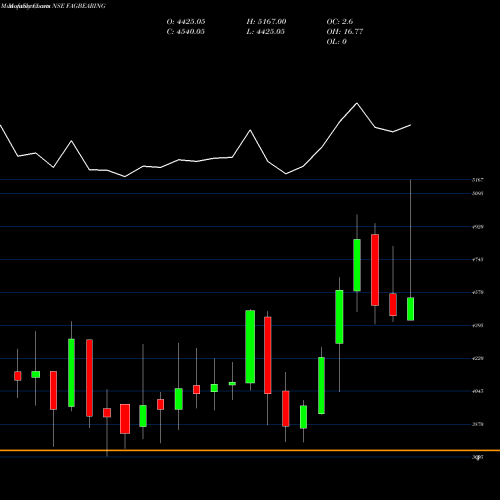Click the OH: 16.77 reading
The height and width of the screenshot is (500, 500).
[x=344, y=31]
